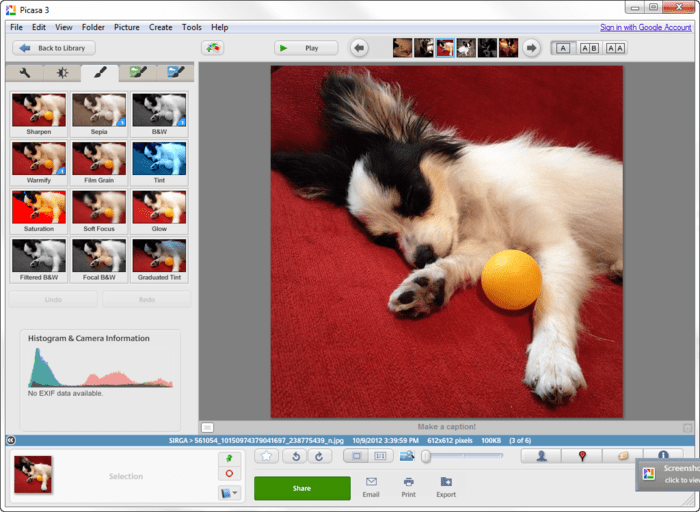Open the Places map pin panel
Screen dimensions: 700x512
click(x=582, y=456)
